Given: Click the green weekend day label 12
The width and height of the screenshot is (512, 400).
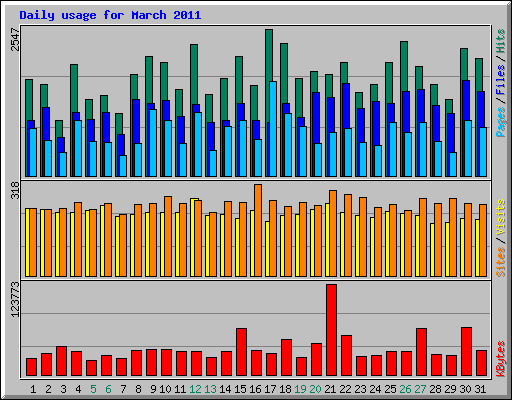Looking at the screenshot, I should click(195, 389).
